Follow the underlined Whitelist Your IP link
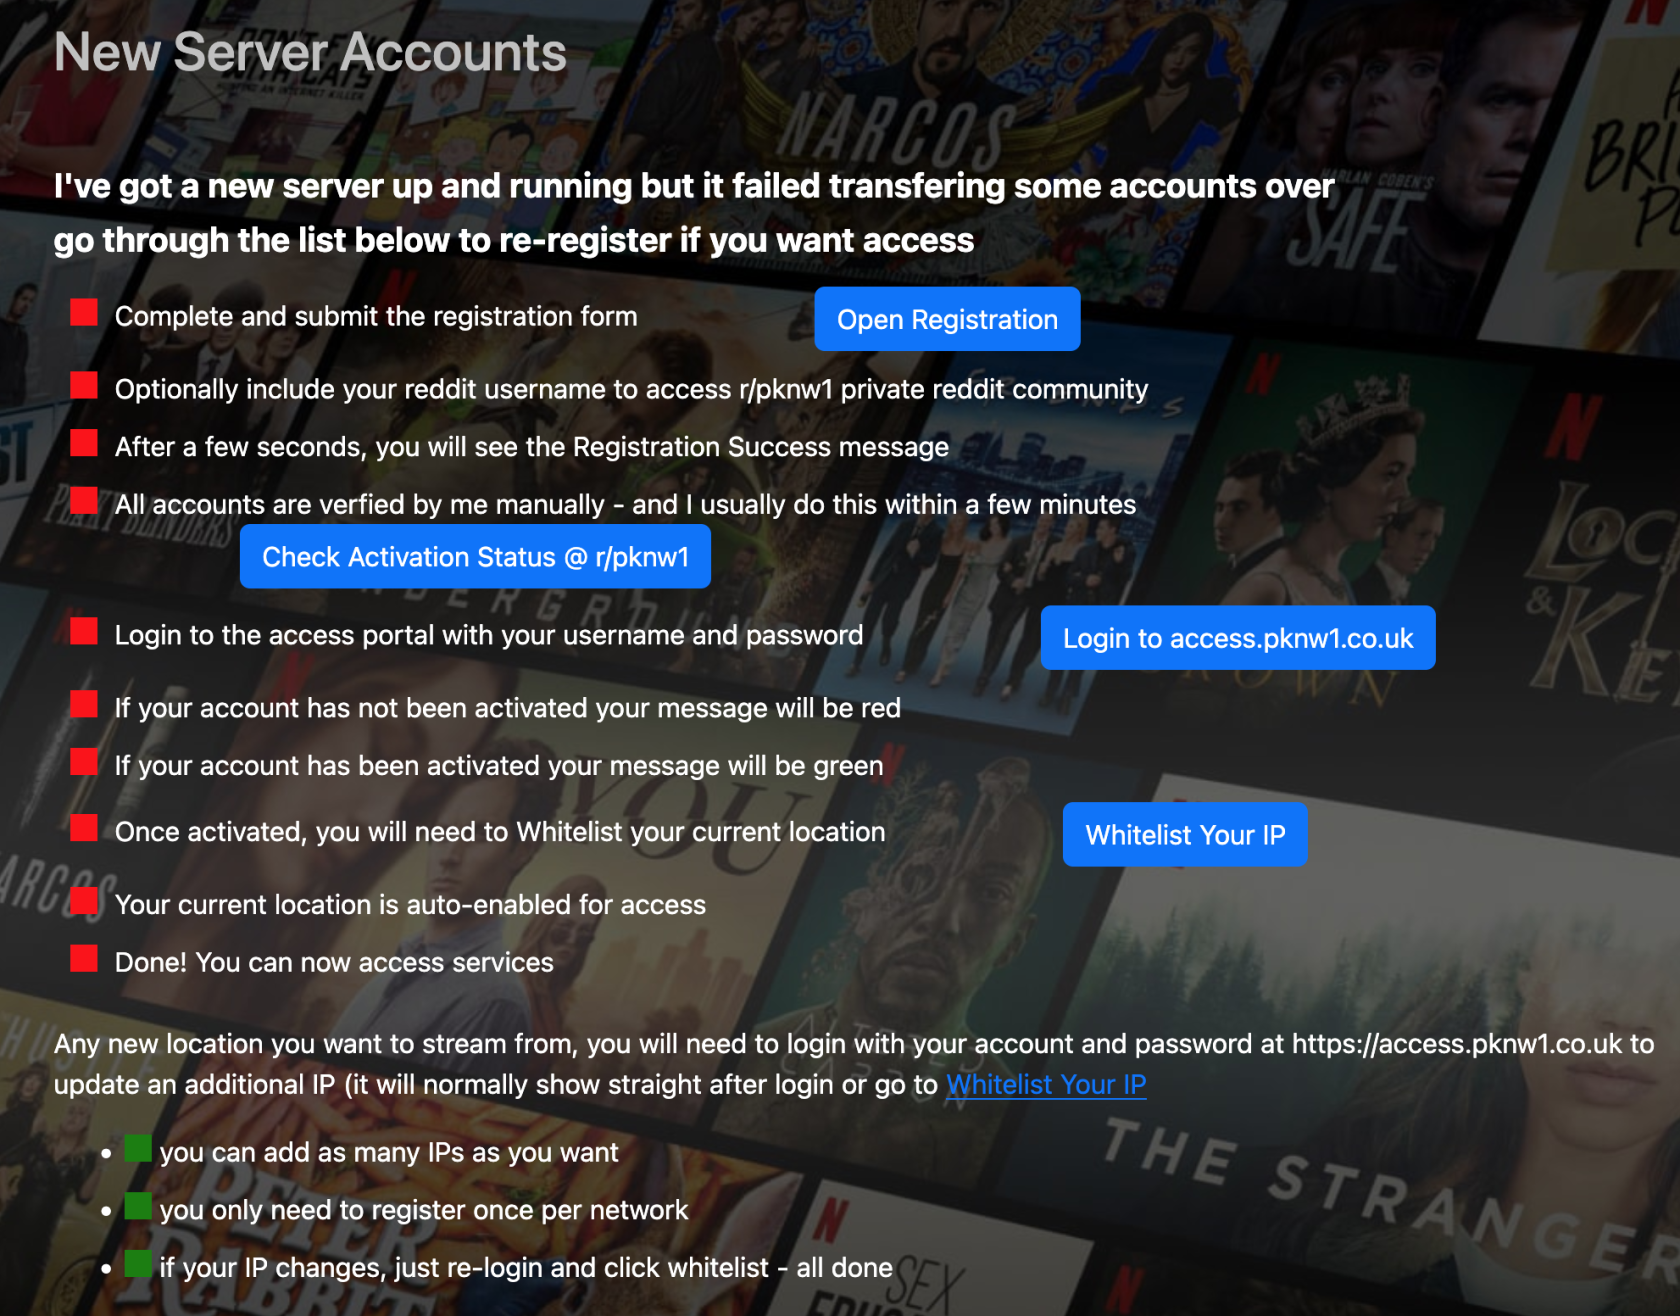The width and height of the screenshot is (1680, 1316). (x=1046, y=1084)
